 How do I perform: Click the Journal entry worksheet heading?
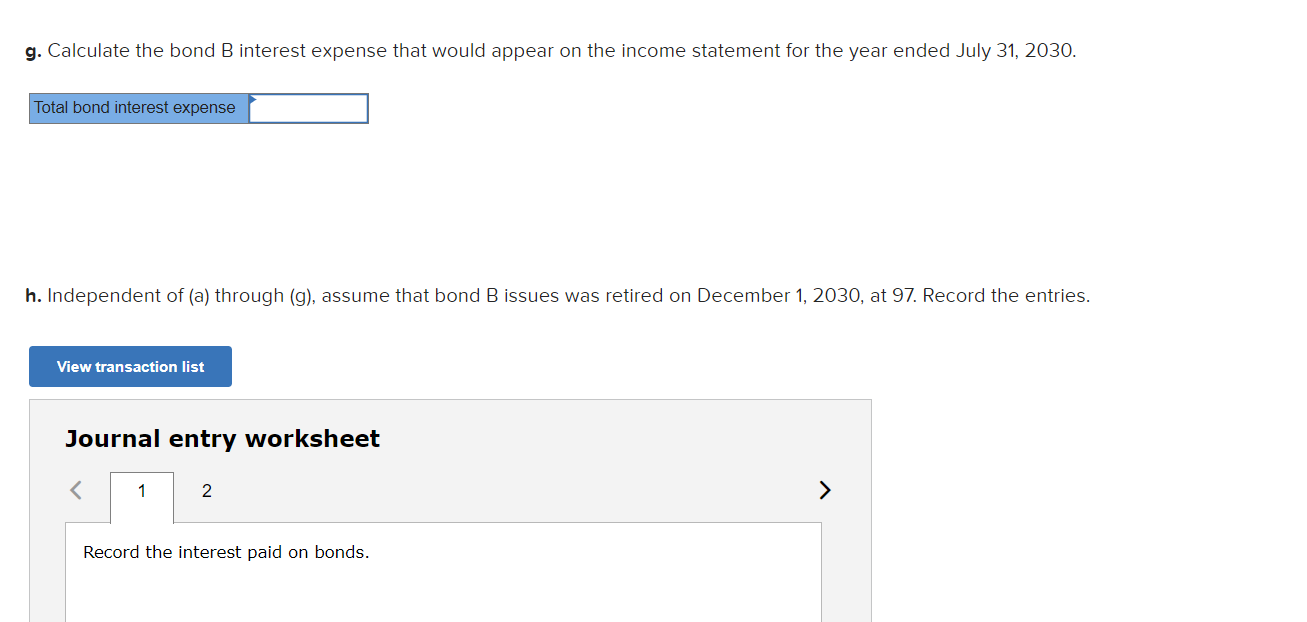pyautogui.click(x=222, y=438)
